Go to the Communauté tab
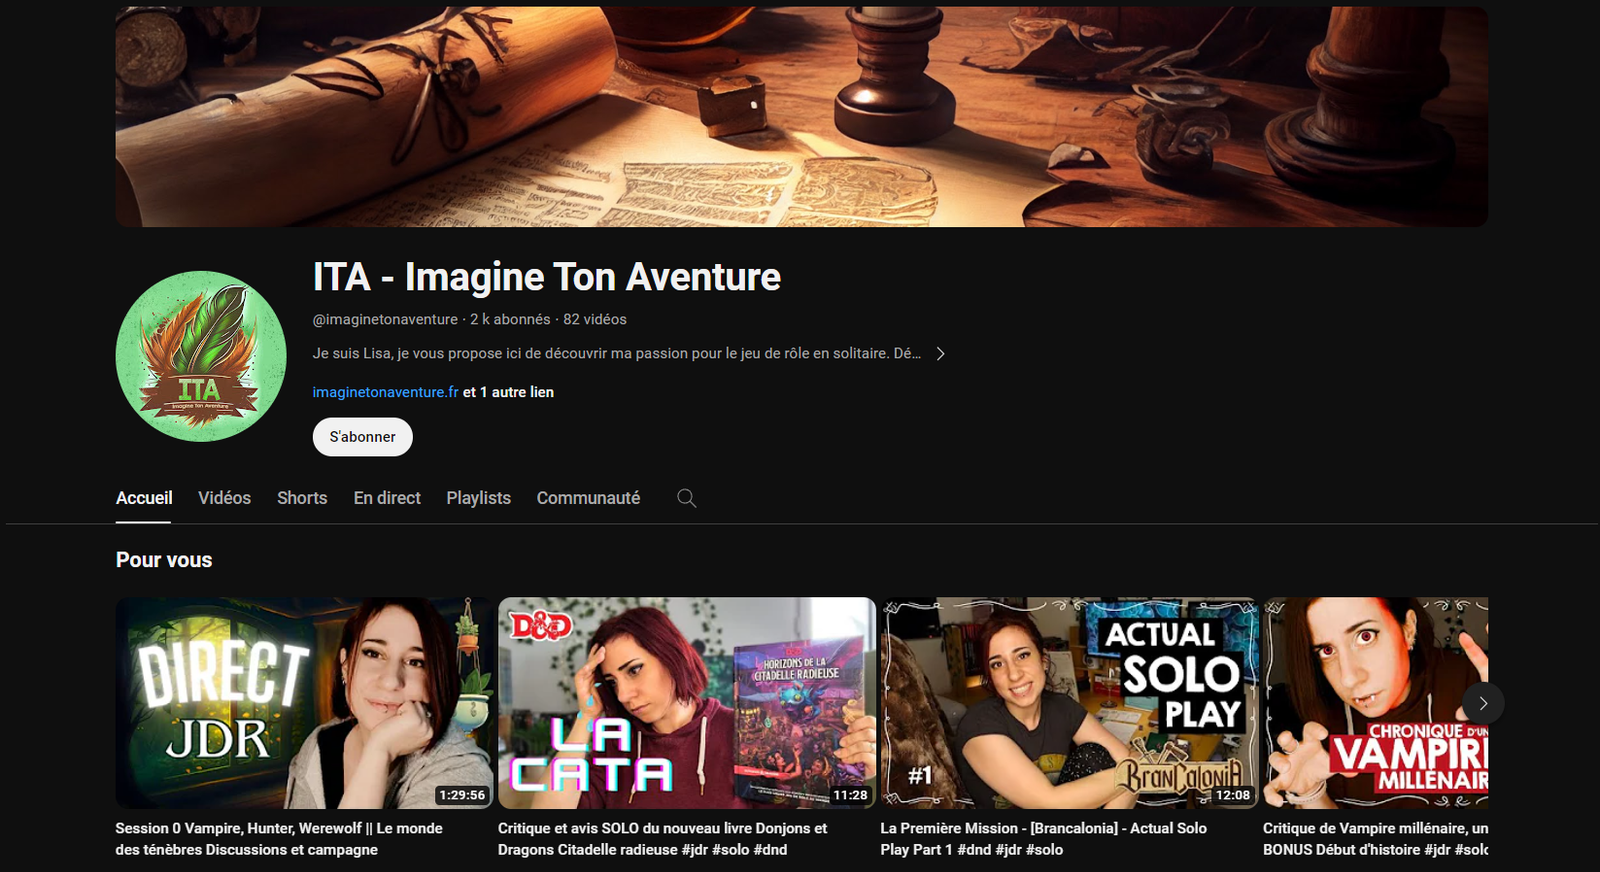 tap(588, 498)
